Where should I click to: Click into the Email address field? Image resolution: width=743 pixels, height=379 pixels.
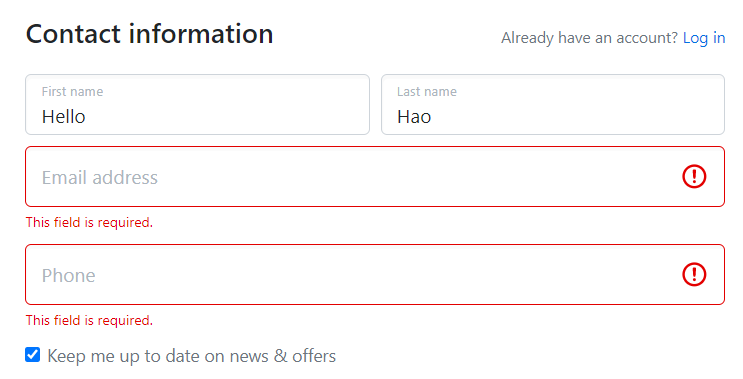coord(375,177)
